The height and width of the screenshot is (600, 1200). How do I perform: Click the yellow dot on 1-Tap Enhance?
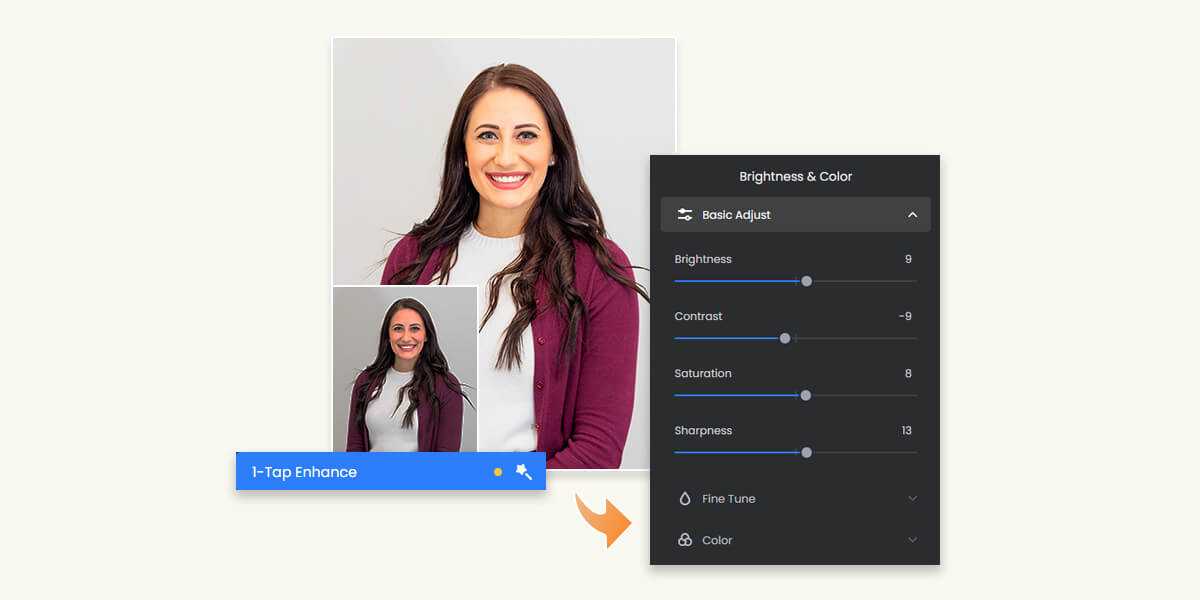tap(498, 472)
